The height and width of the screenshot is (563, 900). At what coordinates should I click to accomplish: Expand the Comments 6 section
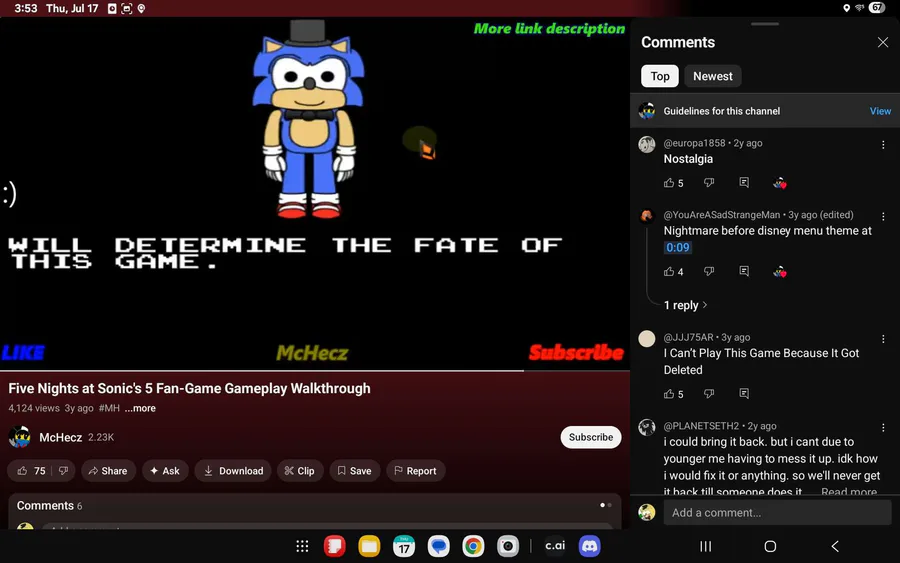coord(315,506)
